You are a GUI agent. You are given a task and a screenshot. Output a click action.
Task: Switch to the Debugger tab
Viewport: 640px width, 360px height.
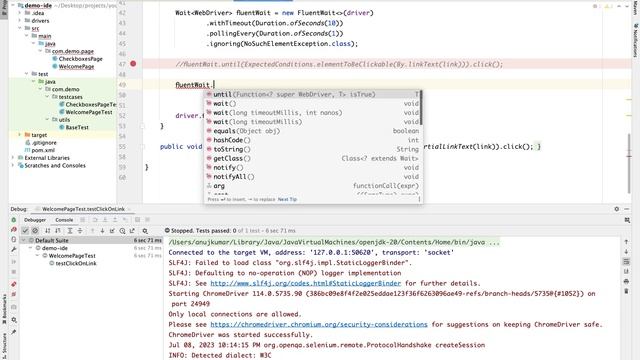coord(35,220)
